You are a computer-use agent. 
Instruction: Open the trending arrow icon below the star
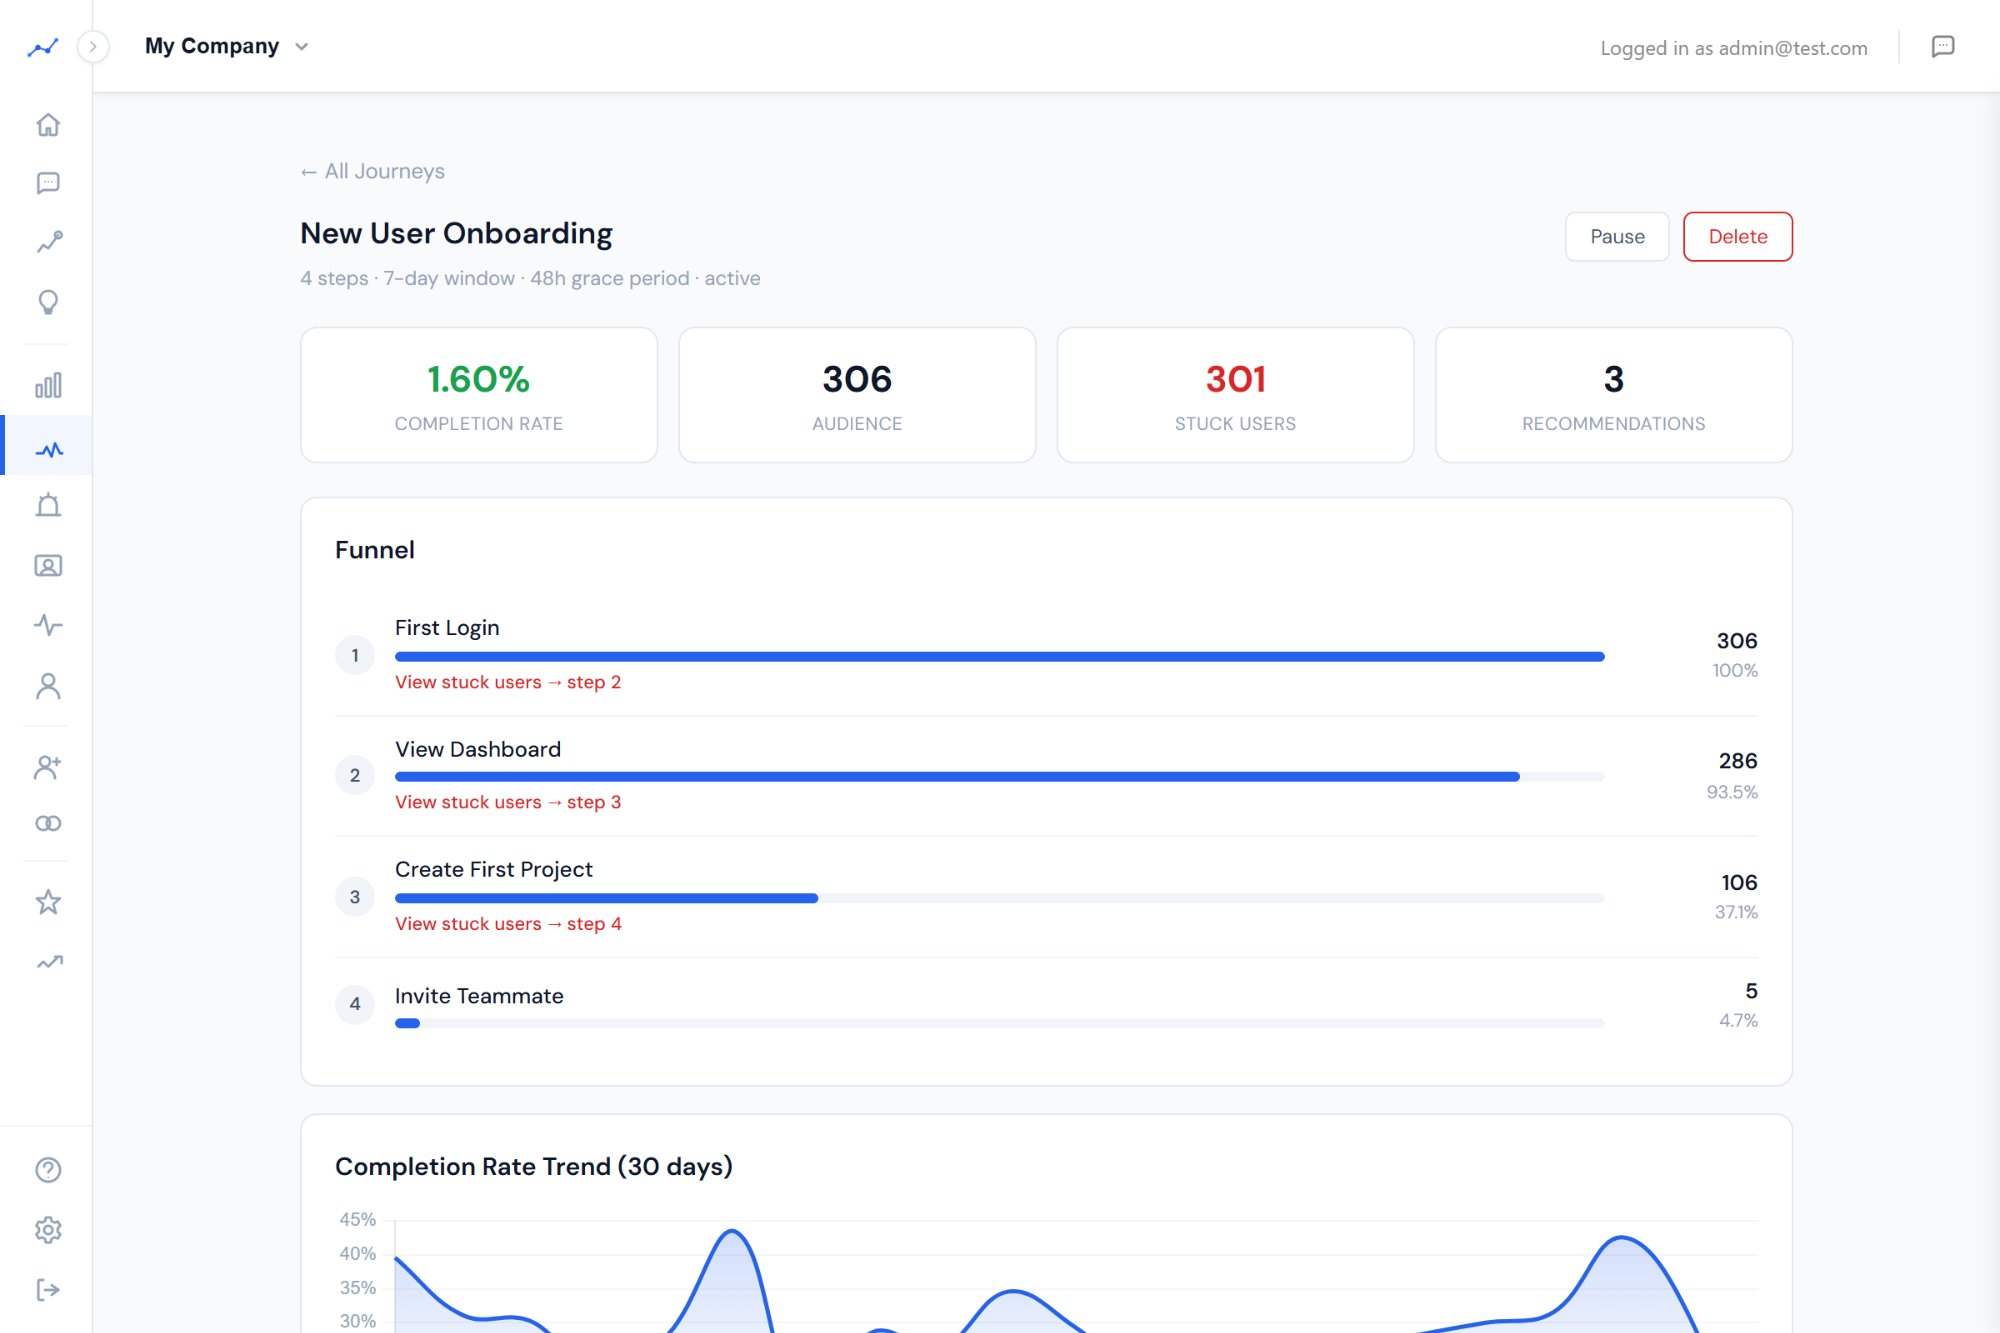coord(48,962)
